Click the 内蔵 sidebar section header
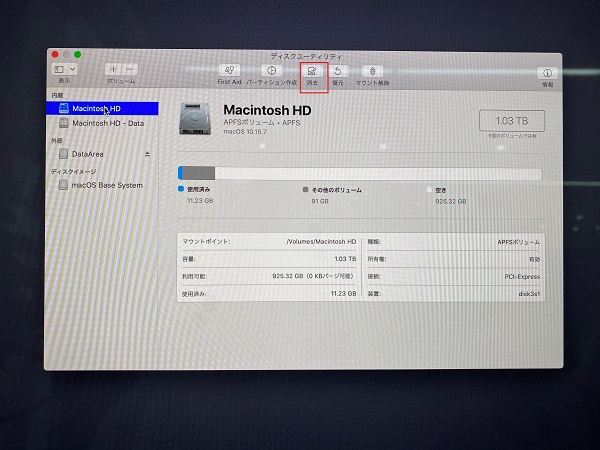 click(57, 95)
